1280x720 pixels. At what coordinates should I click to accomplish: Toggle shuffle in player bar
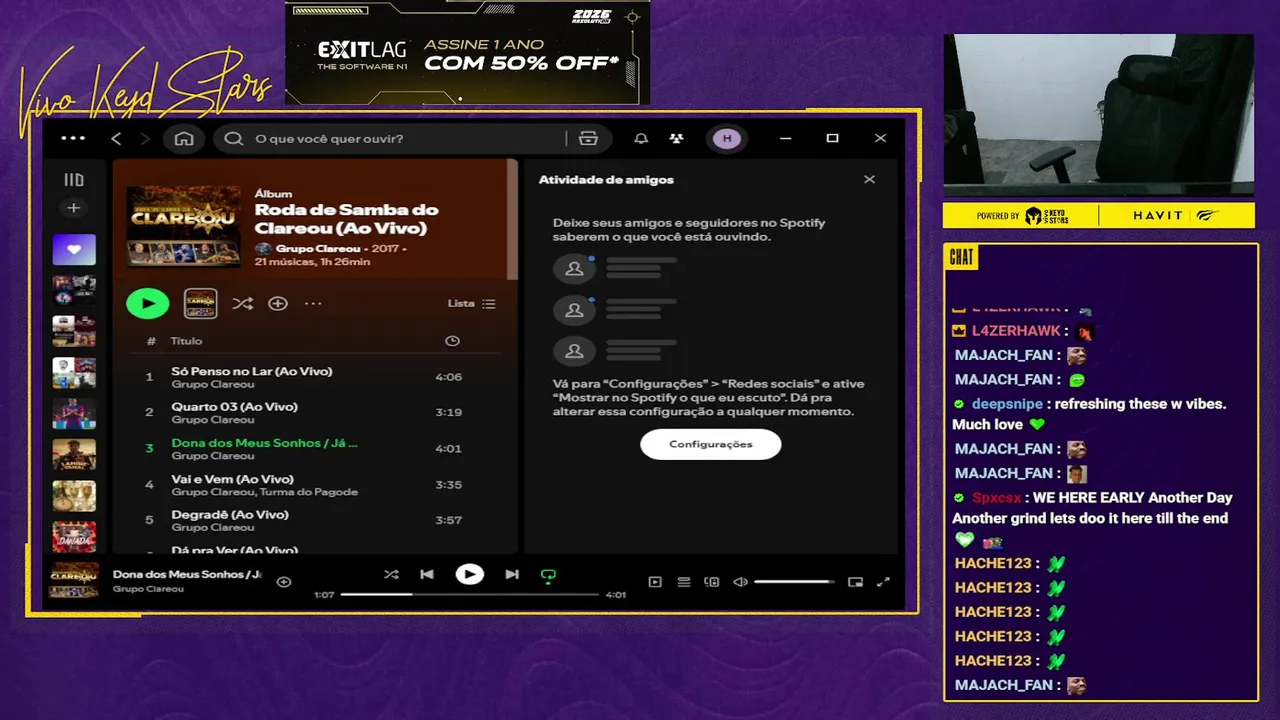(391, 574)
